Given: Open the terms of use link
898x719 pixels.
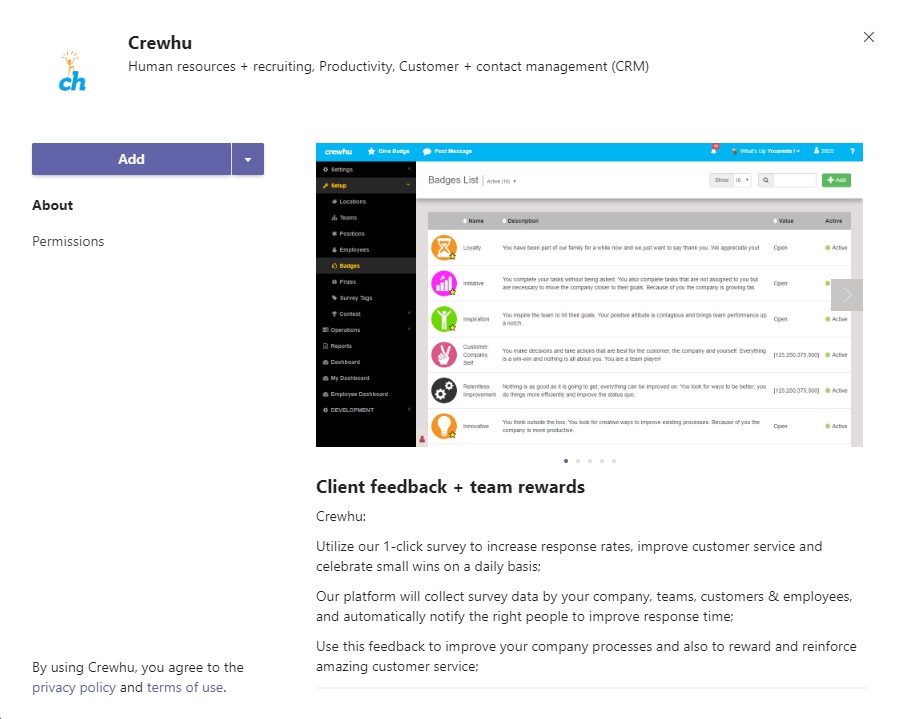Looking at the screenshot, I should pos(185,687).
